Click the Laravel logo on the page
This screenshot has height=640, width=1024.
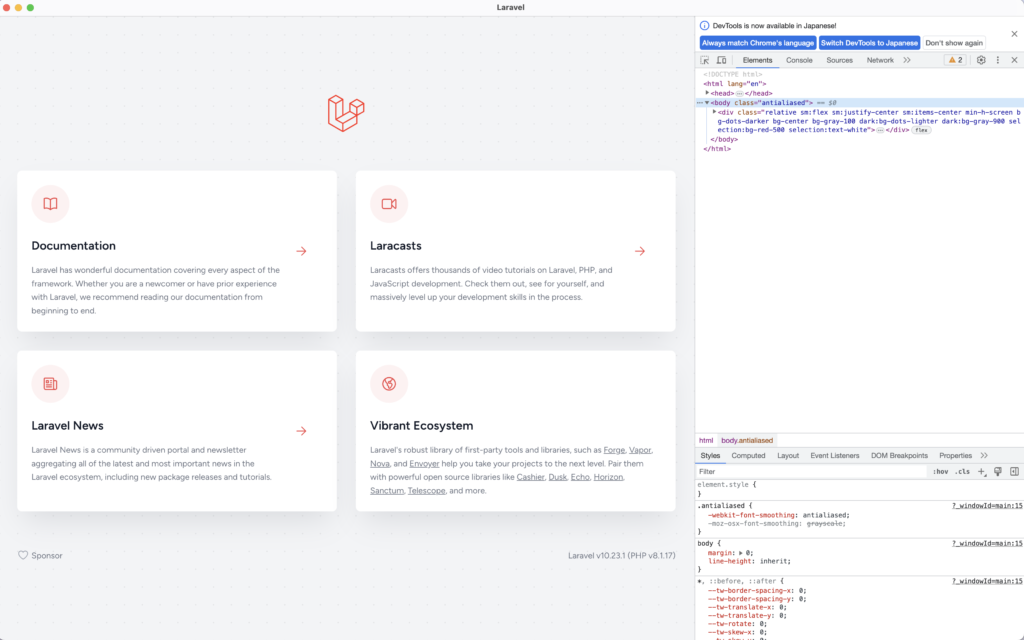[x=346, y=113]
